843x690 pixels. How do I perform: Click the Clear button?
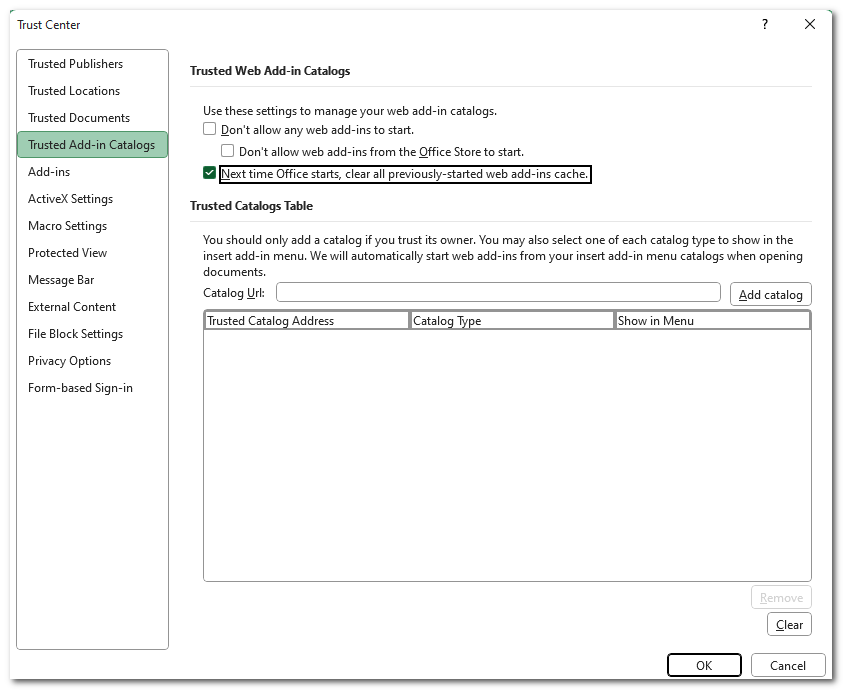(x=789, y=625)
